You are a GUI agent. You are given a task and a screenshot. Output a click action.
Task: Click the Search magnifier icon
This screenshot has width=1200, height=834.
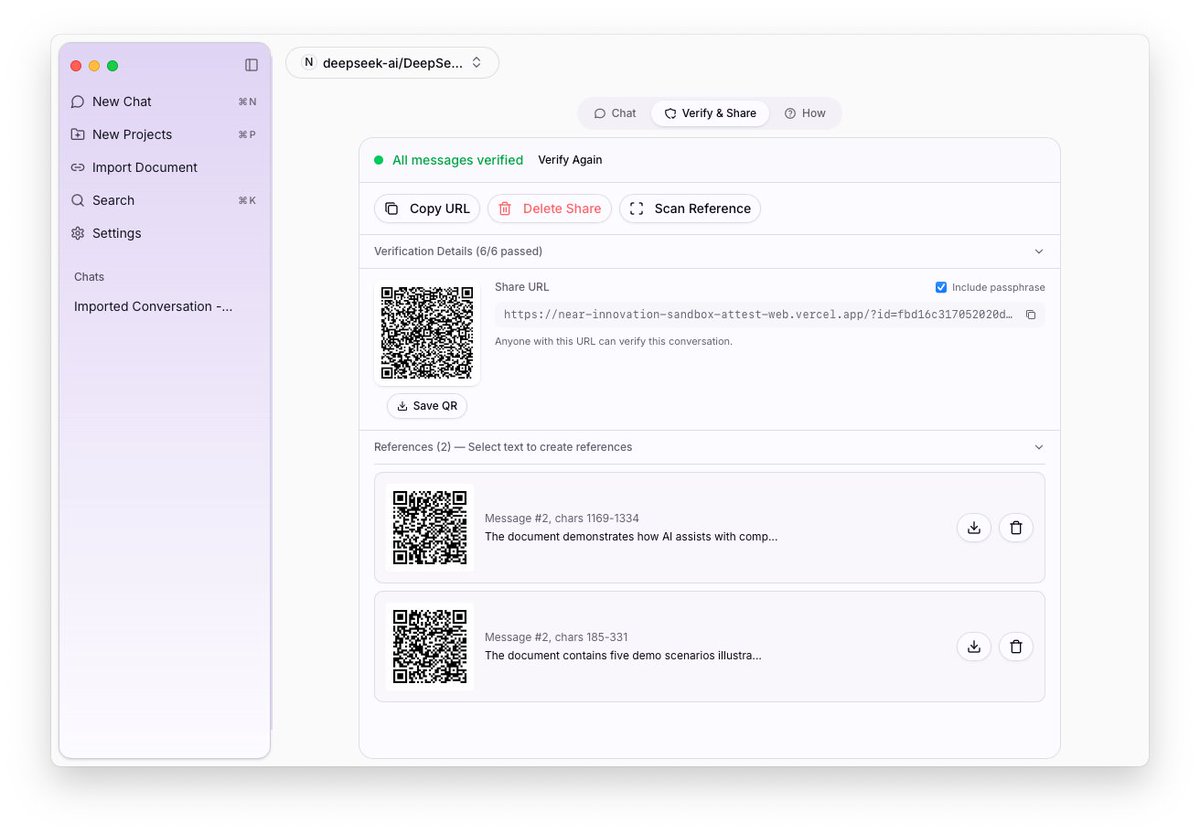[x=78, y=200]
